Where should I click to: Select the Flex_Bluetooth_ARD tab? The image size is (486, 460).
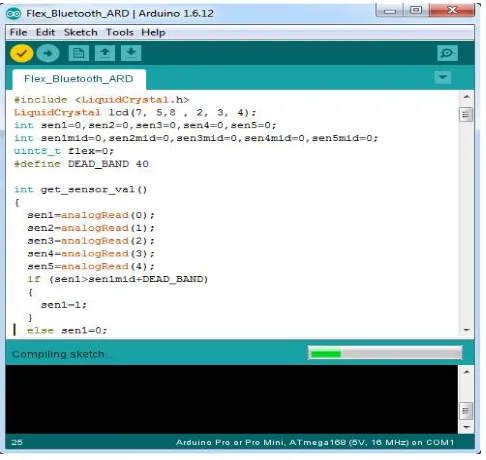79,79
